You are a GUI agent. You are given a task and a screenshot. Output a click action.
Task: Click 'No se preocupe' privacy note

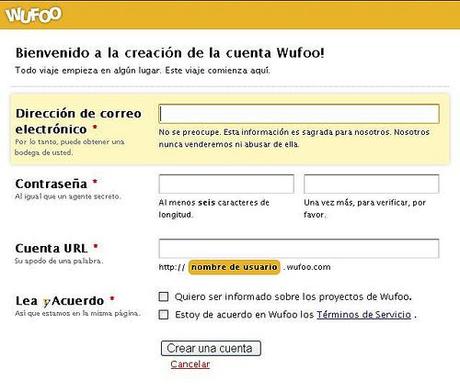click(294, 138)
